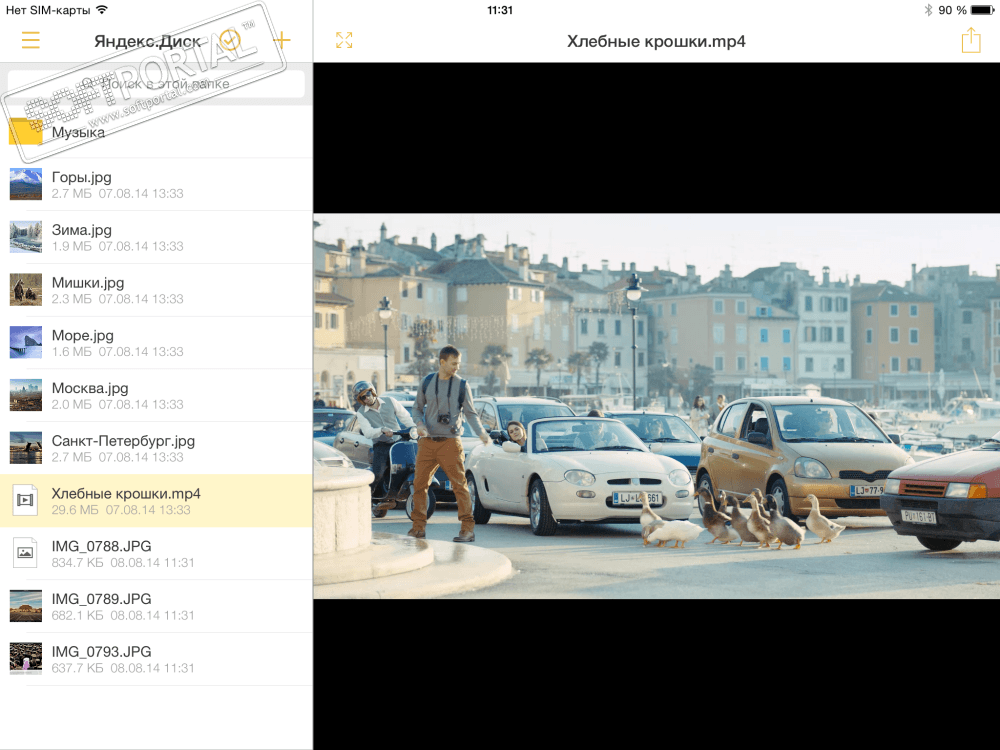
Task: Tap the battery indicator icon
Action: coord(983,10)
